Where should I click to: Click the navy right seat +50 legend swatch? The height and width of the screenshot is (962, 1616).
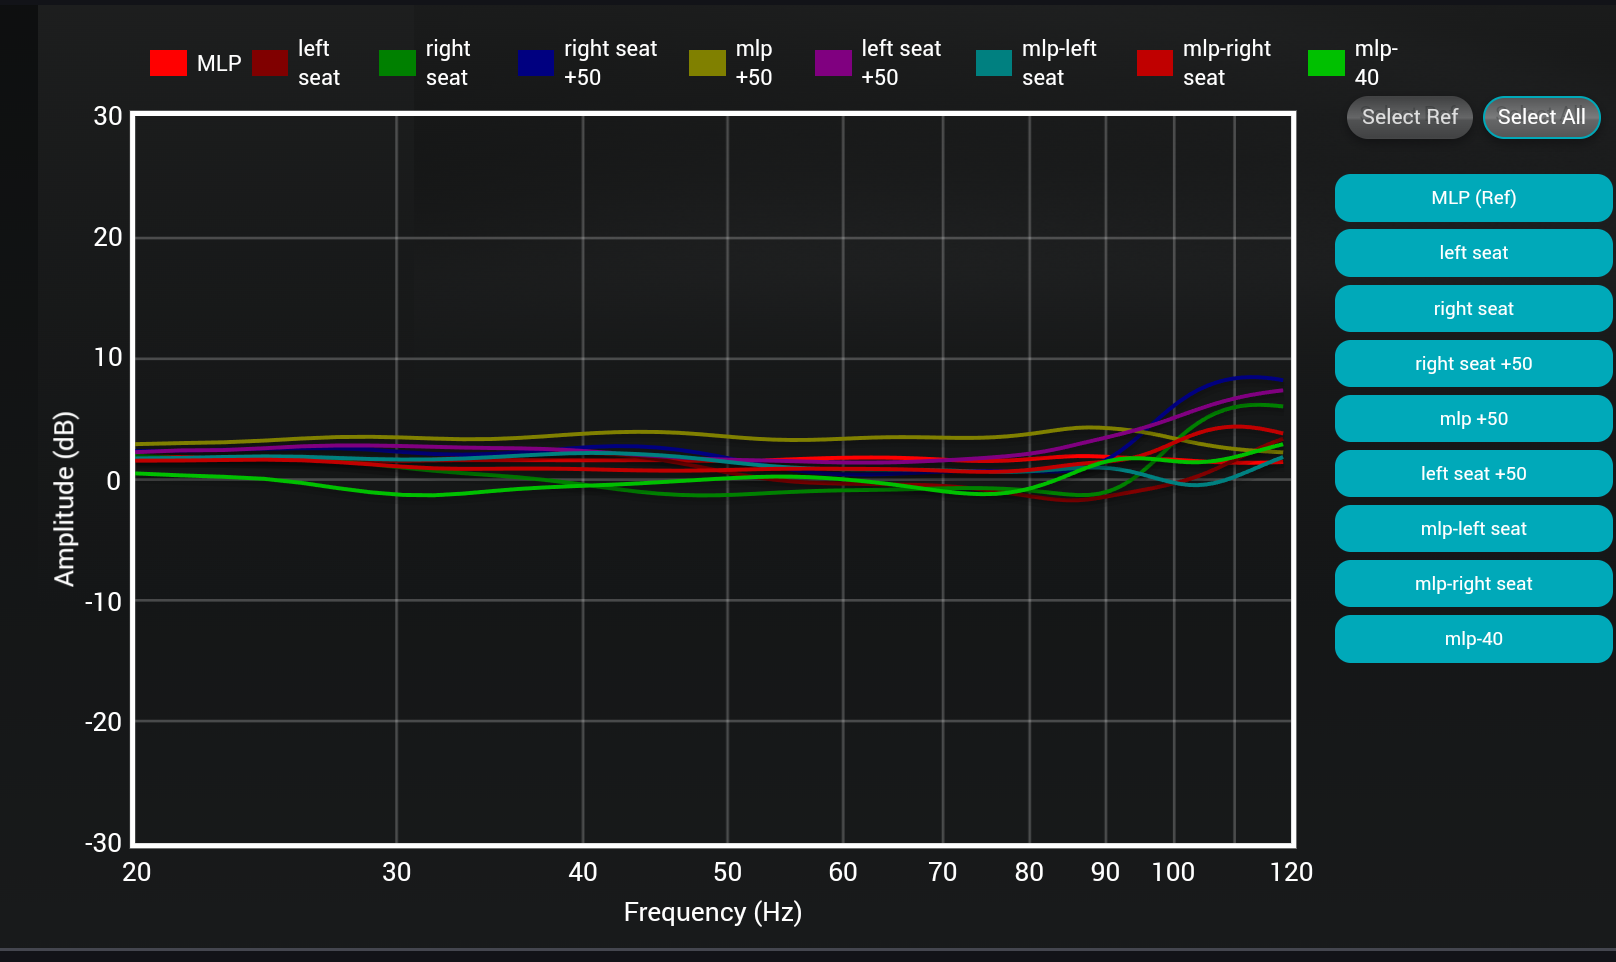click(x=535, y=63)
